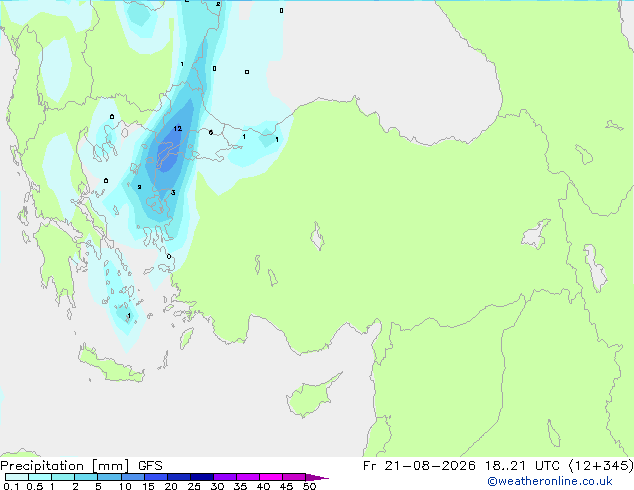Click the legend label '45'
The height and width of the screenshot is (490, 634).
pyautogui.click(x=286, y=486)
